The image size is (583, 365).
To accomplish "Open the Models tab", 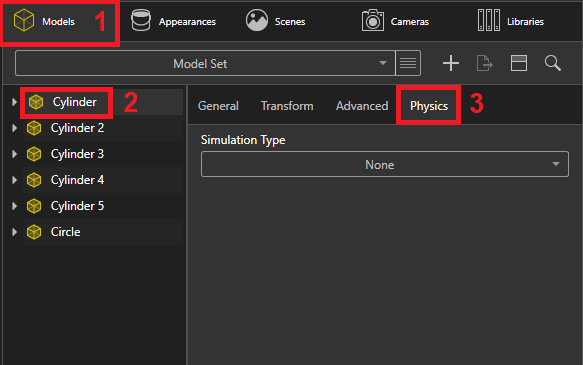I will click(x=59, y=22).
